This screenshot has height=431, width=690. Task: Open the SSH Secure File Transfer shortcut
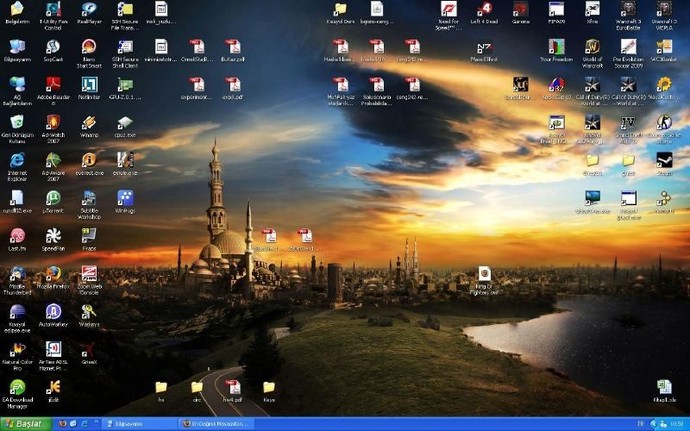coord(125,9)
